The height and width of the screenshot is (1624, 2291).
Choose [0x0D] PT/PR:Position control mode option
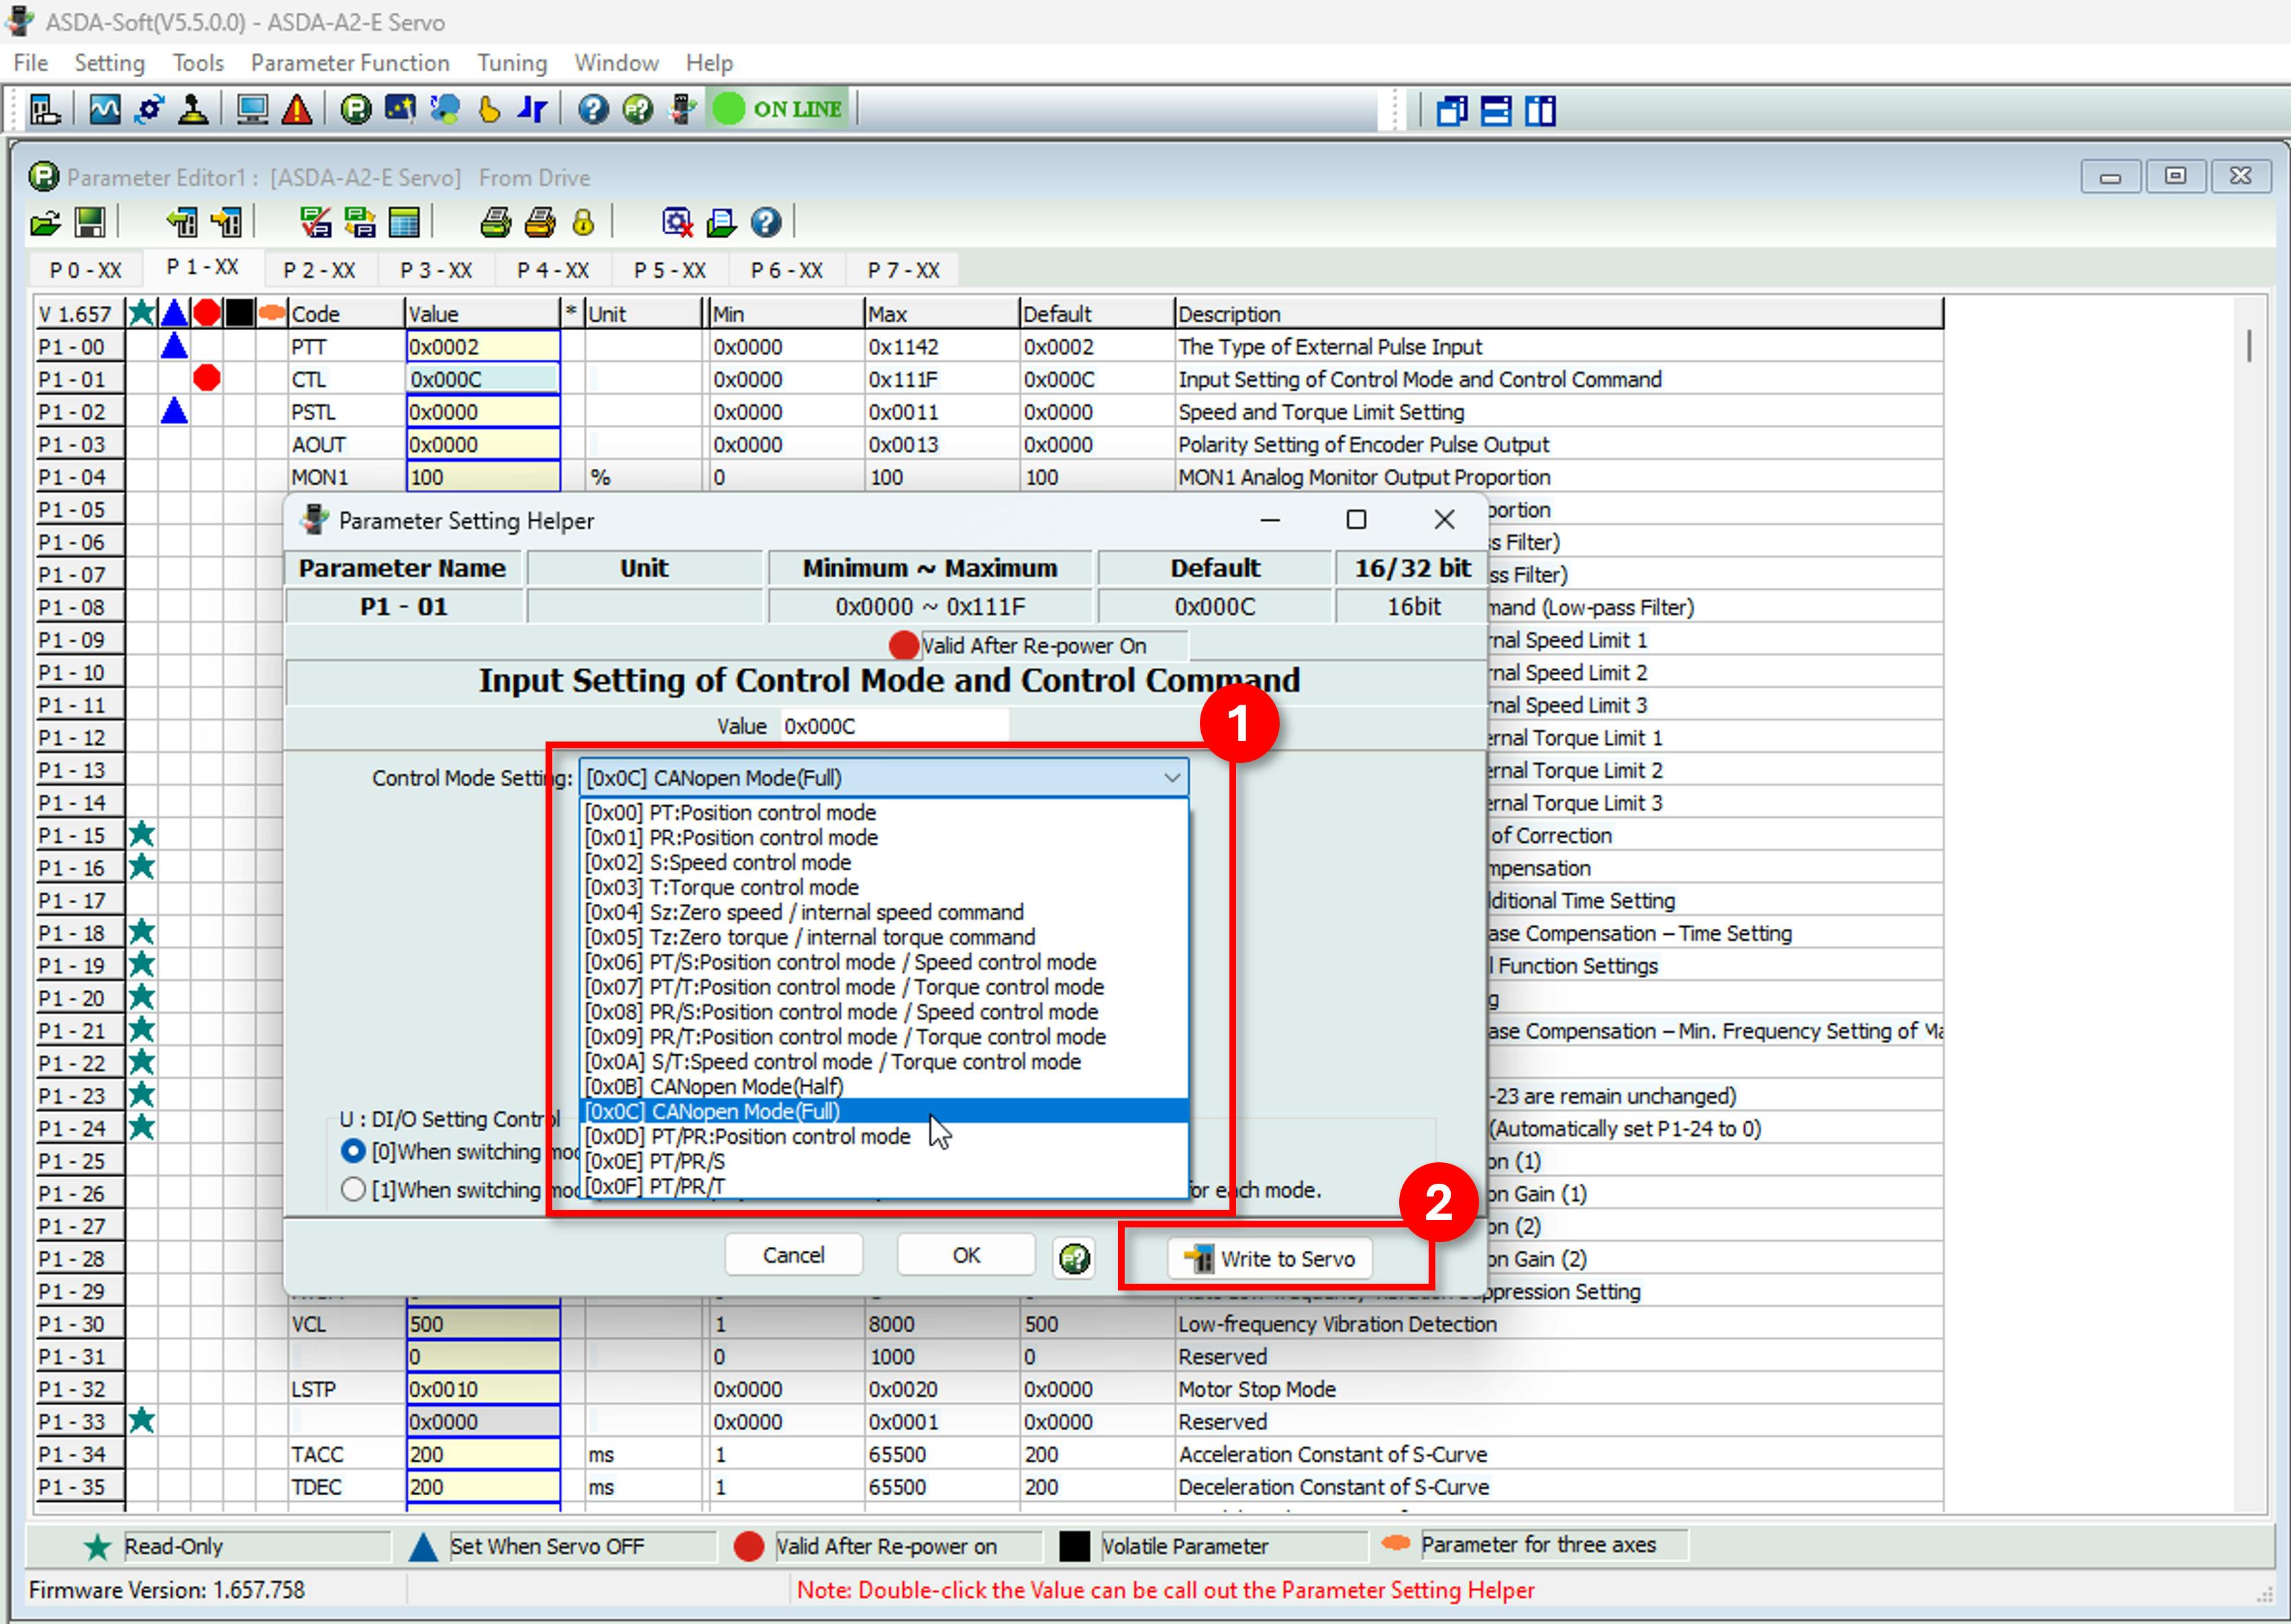pos(884,1136)
